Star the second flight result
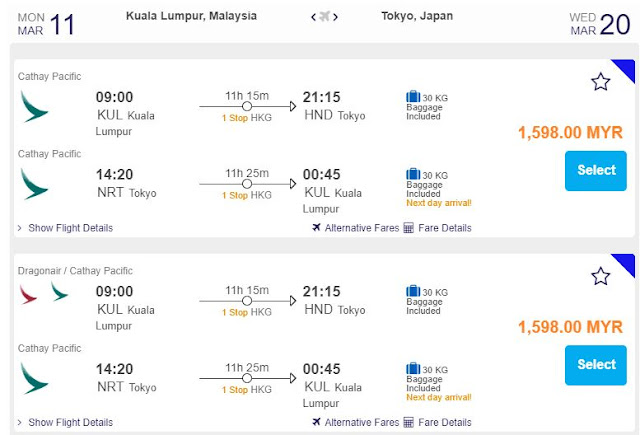Image resolution: width=640 pixels, height=435 pixels. click(600, 276)
